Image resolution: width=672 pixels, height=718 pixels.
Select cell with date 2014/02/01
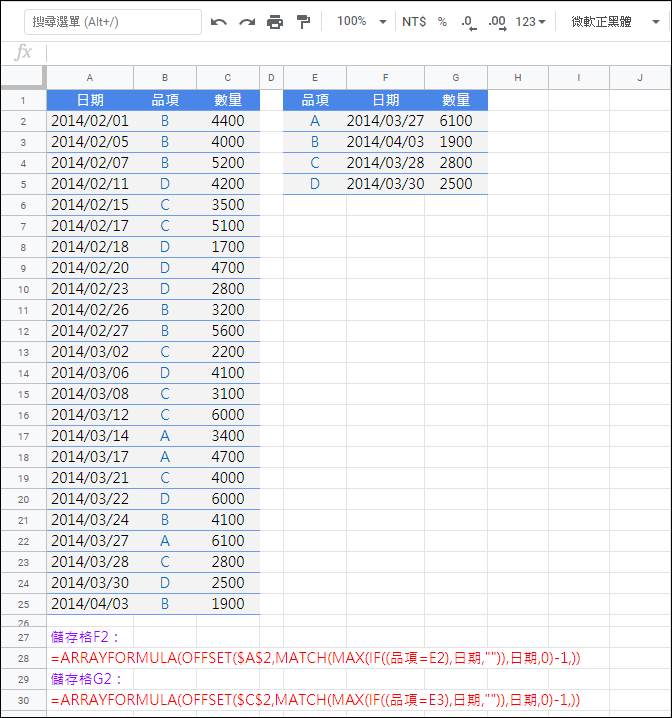[90, 121]
